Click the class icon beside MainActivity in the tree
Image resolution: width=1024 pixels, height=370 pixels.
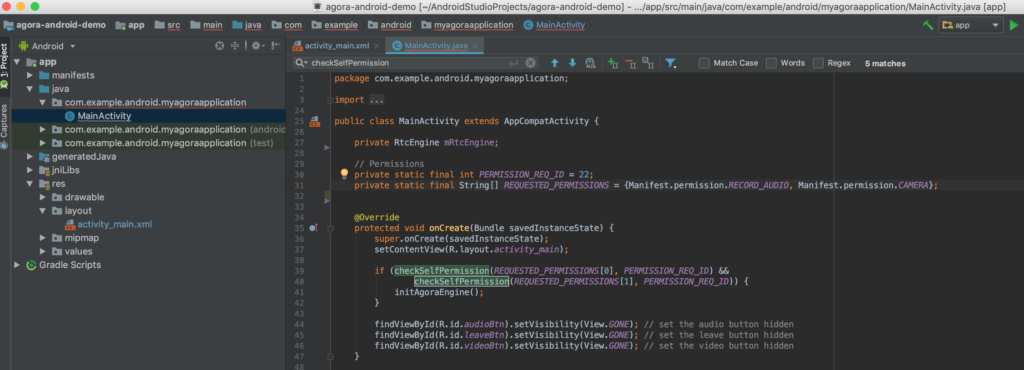(70, 116)
